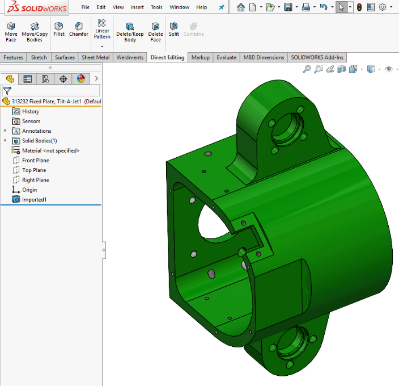This screenshot has width=399, height=386.
Task: Open the Select tool dropdown arrow
Action: click(350, 7)
